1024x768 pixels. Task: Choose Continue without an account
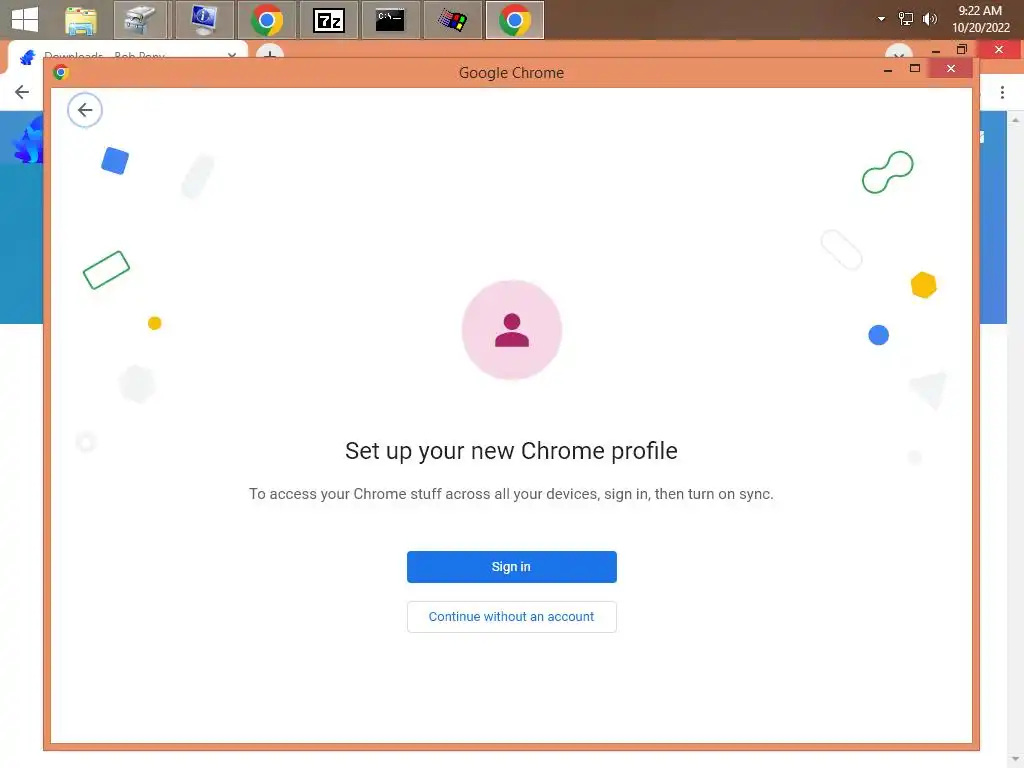[511, 616]
